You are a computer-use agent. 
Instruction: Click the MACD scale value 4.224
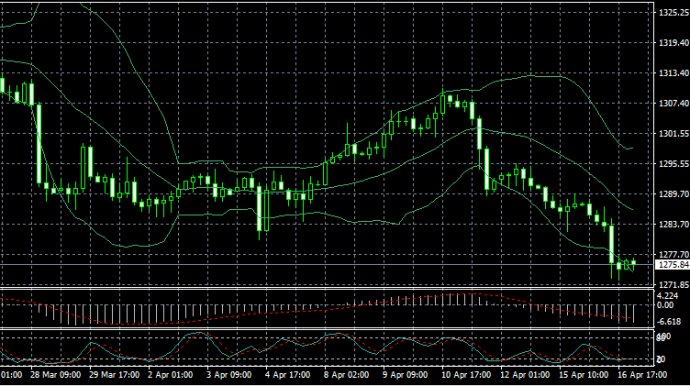point(667,296)
